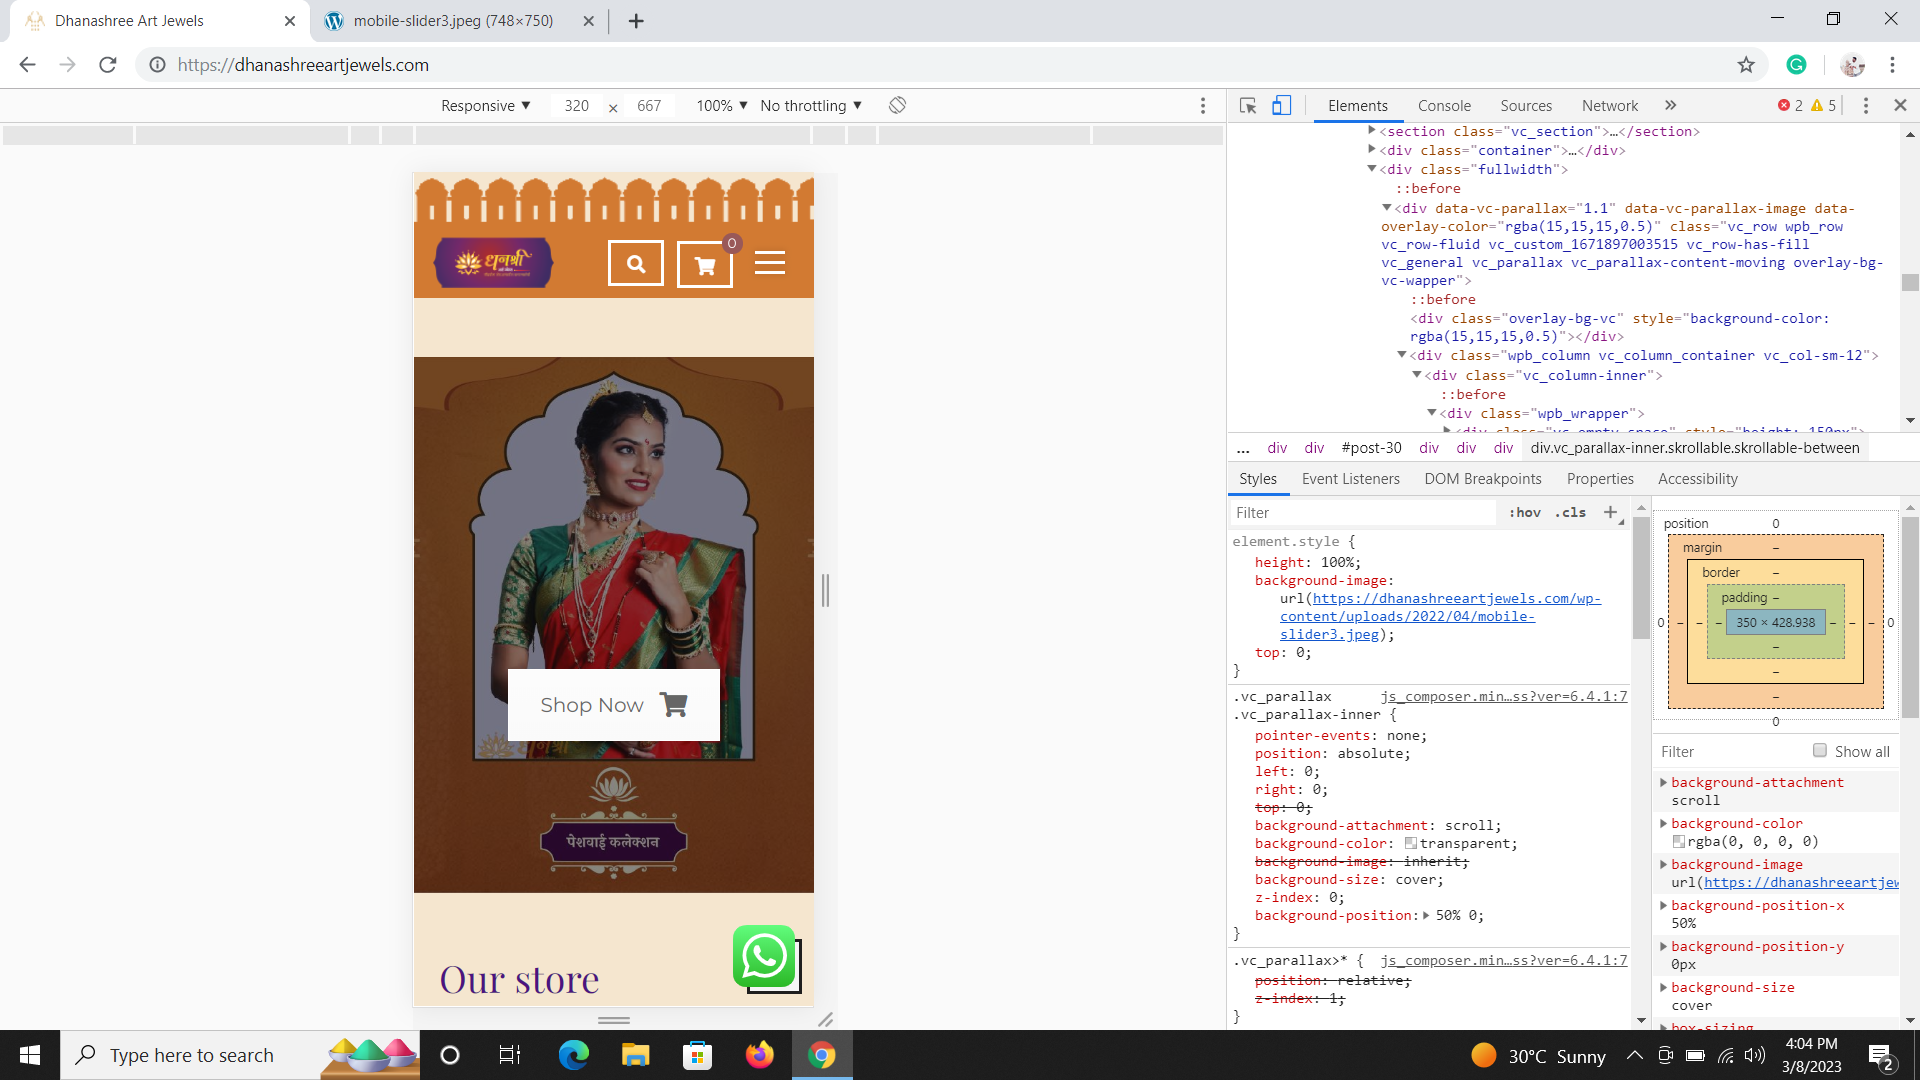
Task: Bookmark page with star icon
Action: tap(1746, 65)
